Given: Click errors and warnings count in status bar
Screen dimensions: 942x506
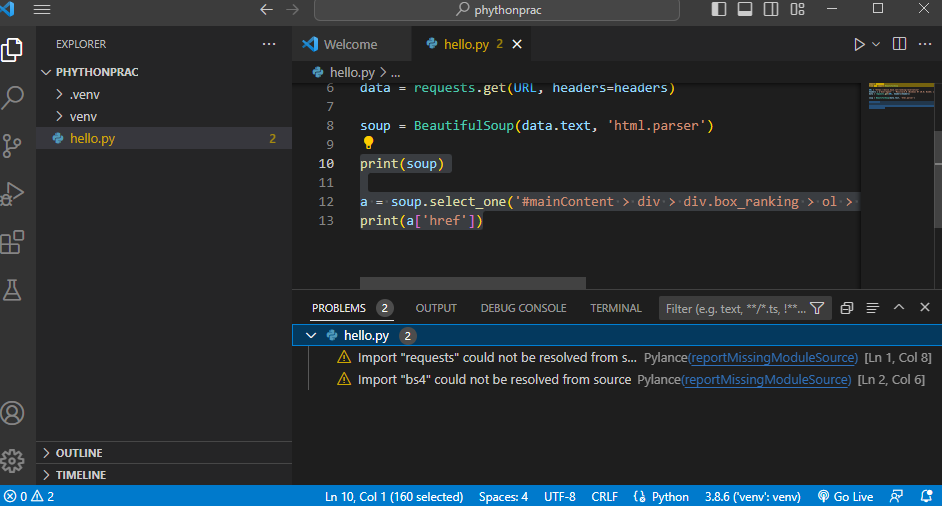Looking at the screenshot, I should [29, 496].
